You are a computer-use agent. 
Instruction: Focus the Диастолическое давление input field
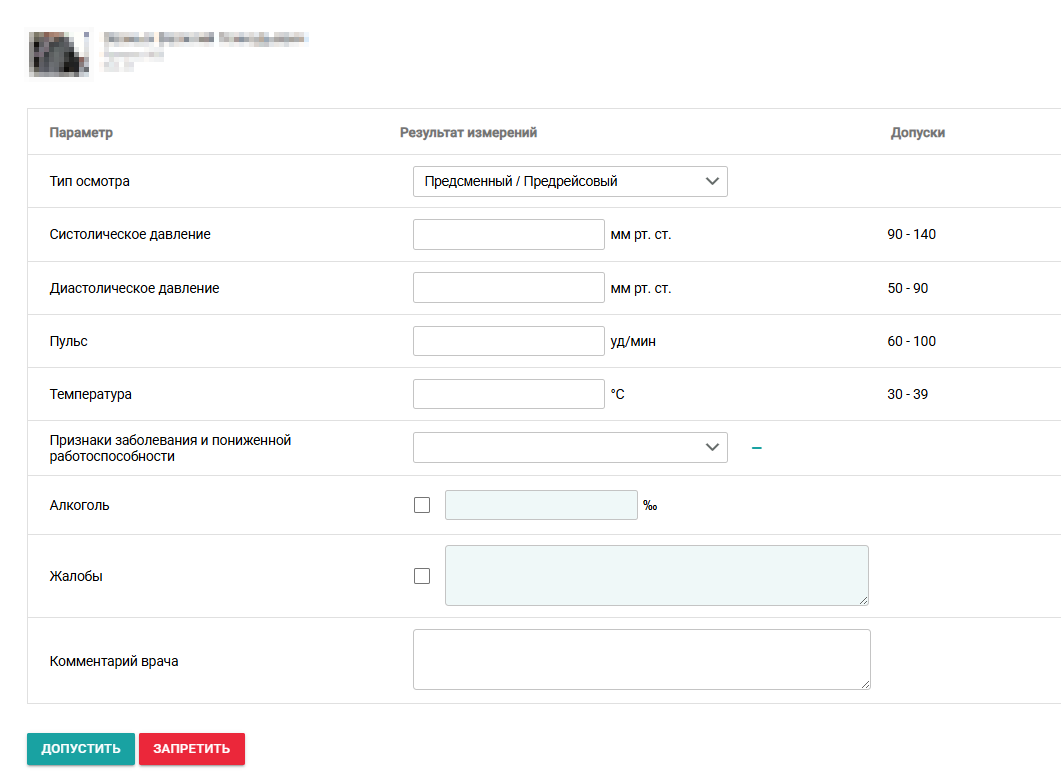point(508,288)
